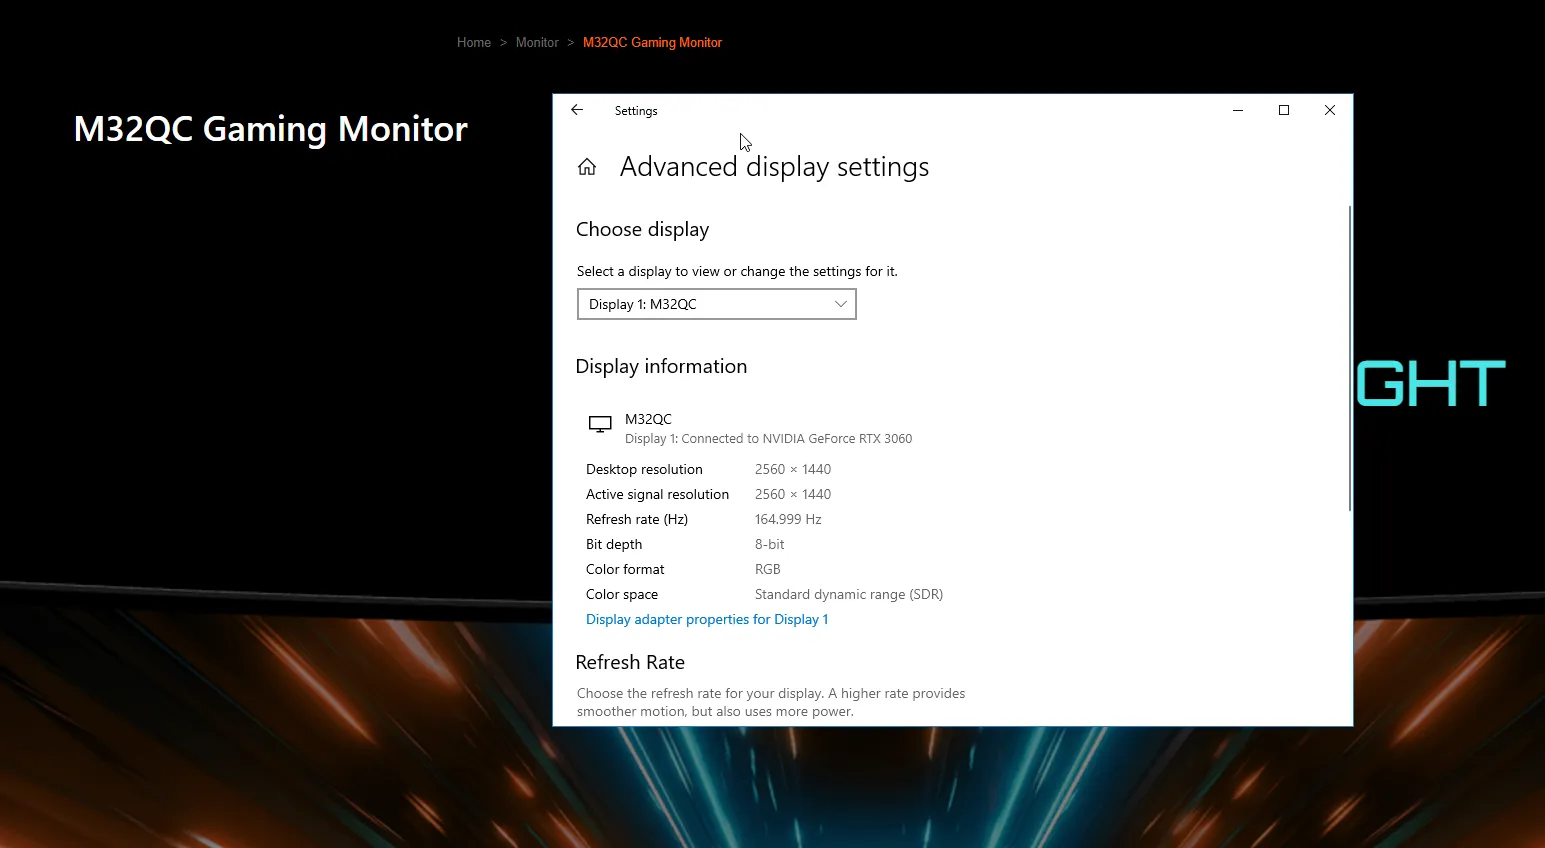Click the Settings title in window bar
The image size is (1545, 848).
(636, 111)
